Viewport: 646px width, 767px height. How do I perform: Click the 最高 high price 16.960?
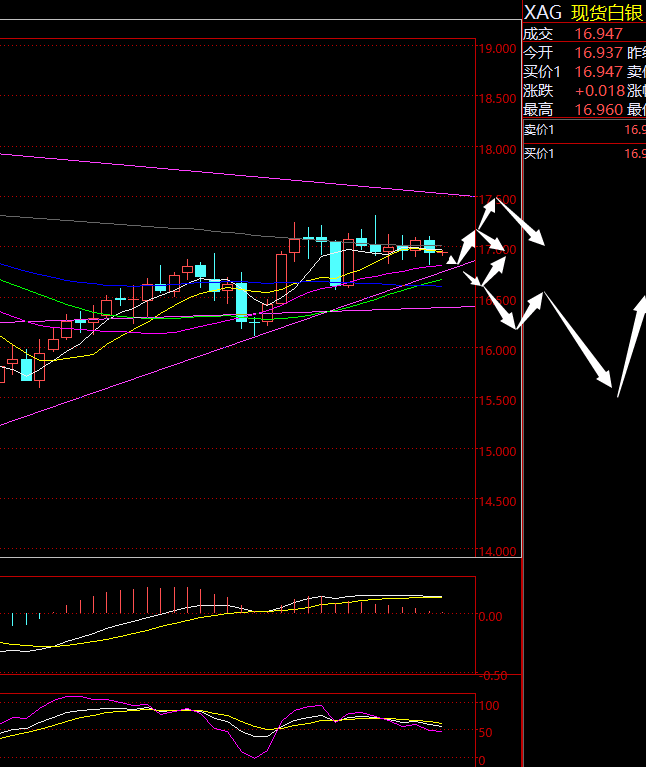[599, 110]
